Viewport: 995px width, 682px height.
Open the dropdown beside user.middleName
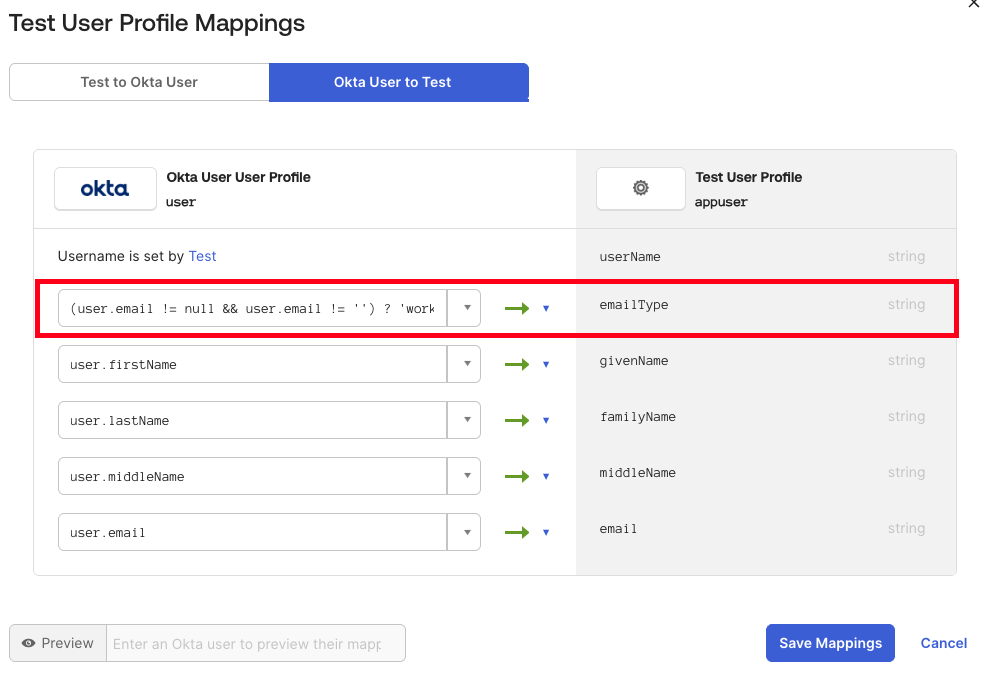464,476
